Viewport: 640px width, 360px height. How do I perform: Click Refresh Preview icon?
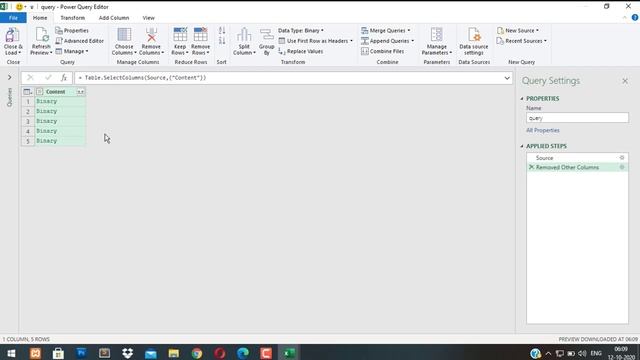coord(41,35)
